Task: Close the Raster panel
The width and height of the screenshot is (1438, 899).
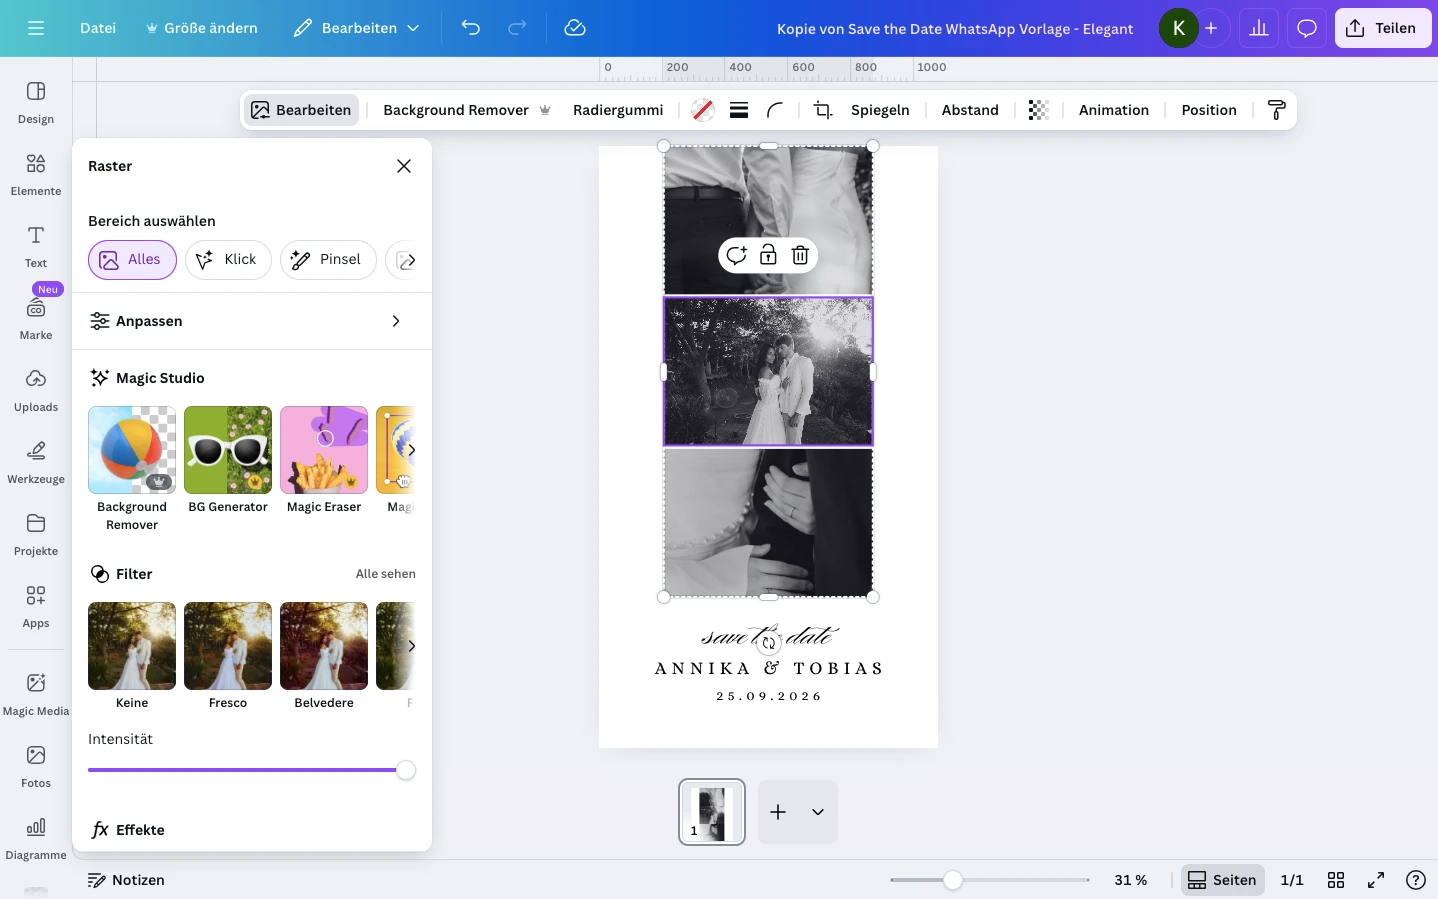Action: click(x=404, y=166)
